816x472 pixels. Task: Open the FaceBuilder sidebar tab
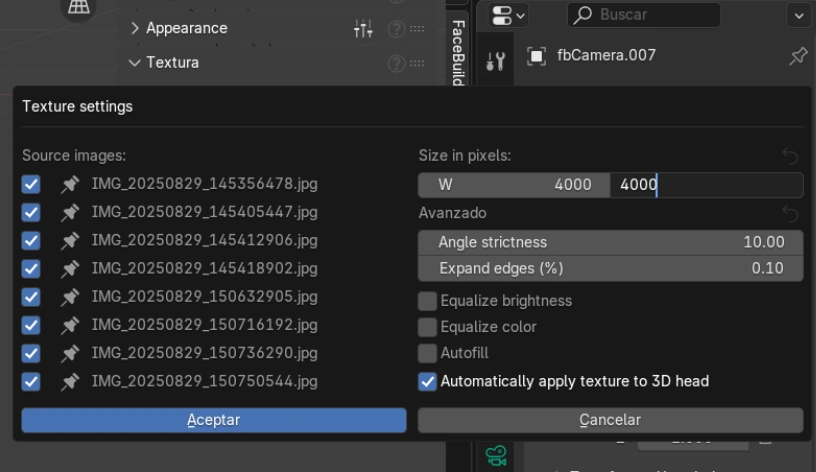[457, 50]
